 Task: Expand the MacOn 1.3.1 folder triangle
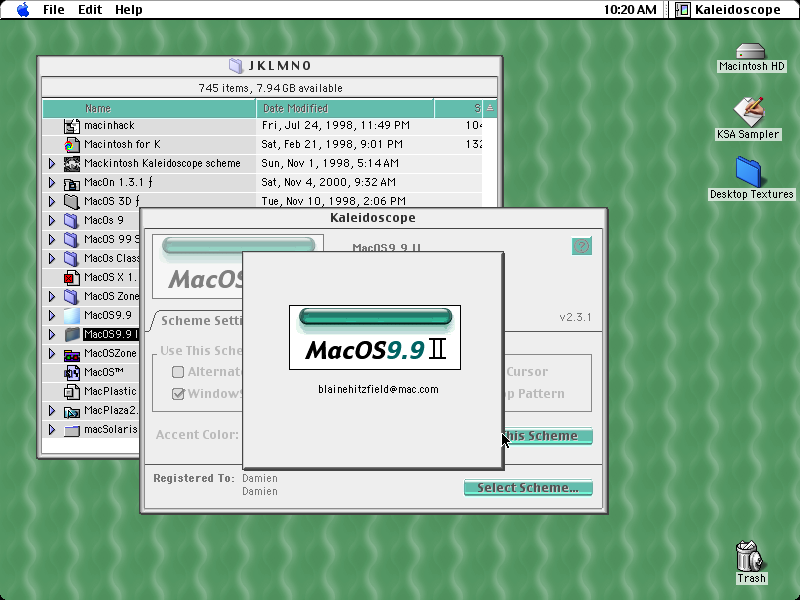52,183
